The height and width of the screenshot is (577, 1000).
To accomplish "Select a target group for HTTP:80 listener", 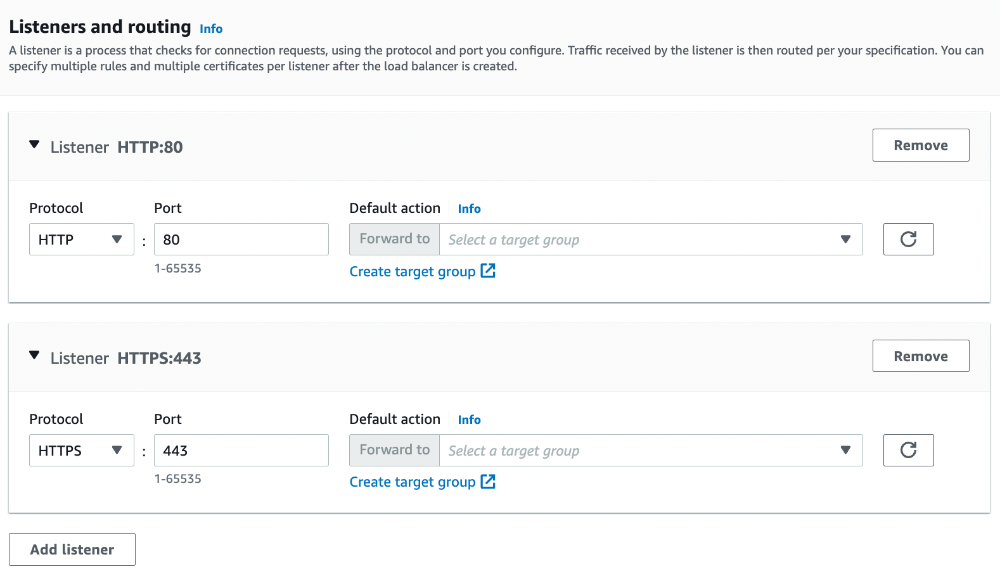I will 651,239.
